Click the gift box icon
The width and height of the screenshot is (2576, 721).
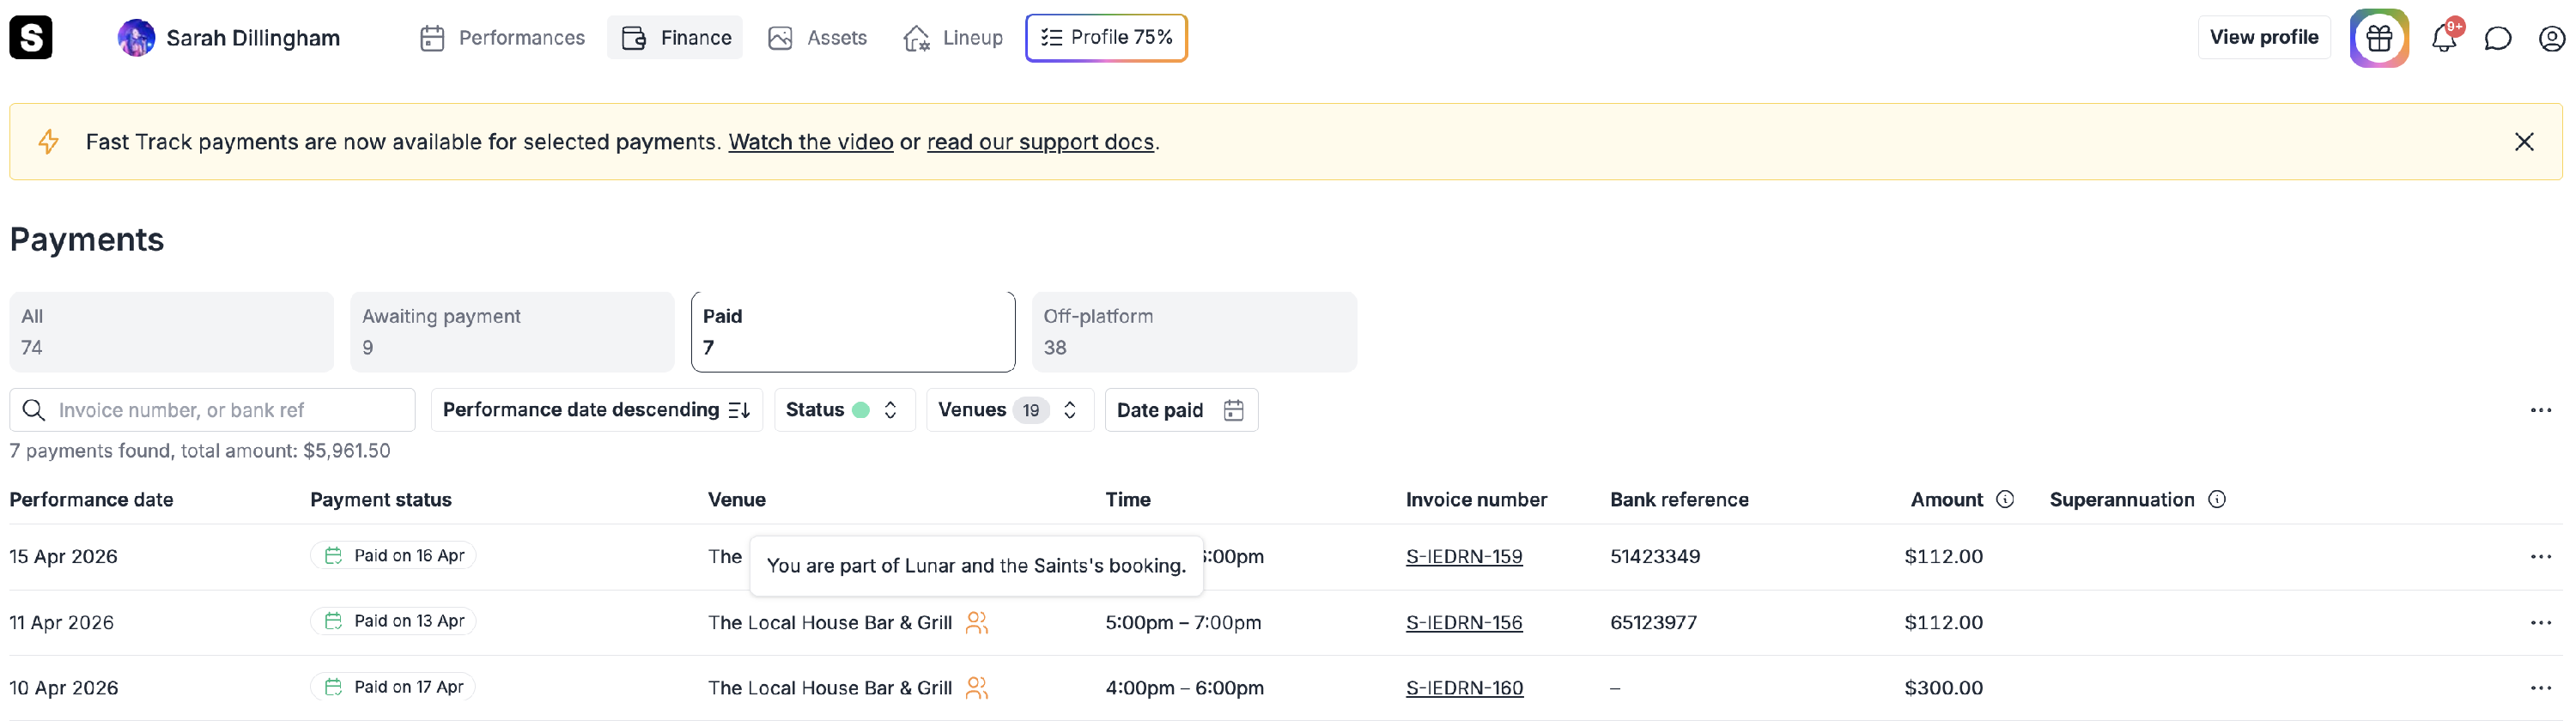[2378, 38]
